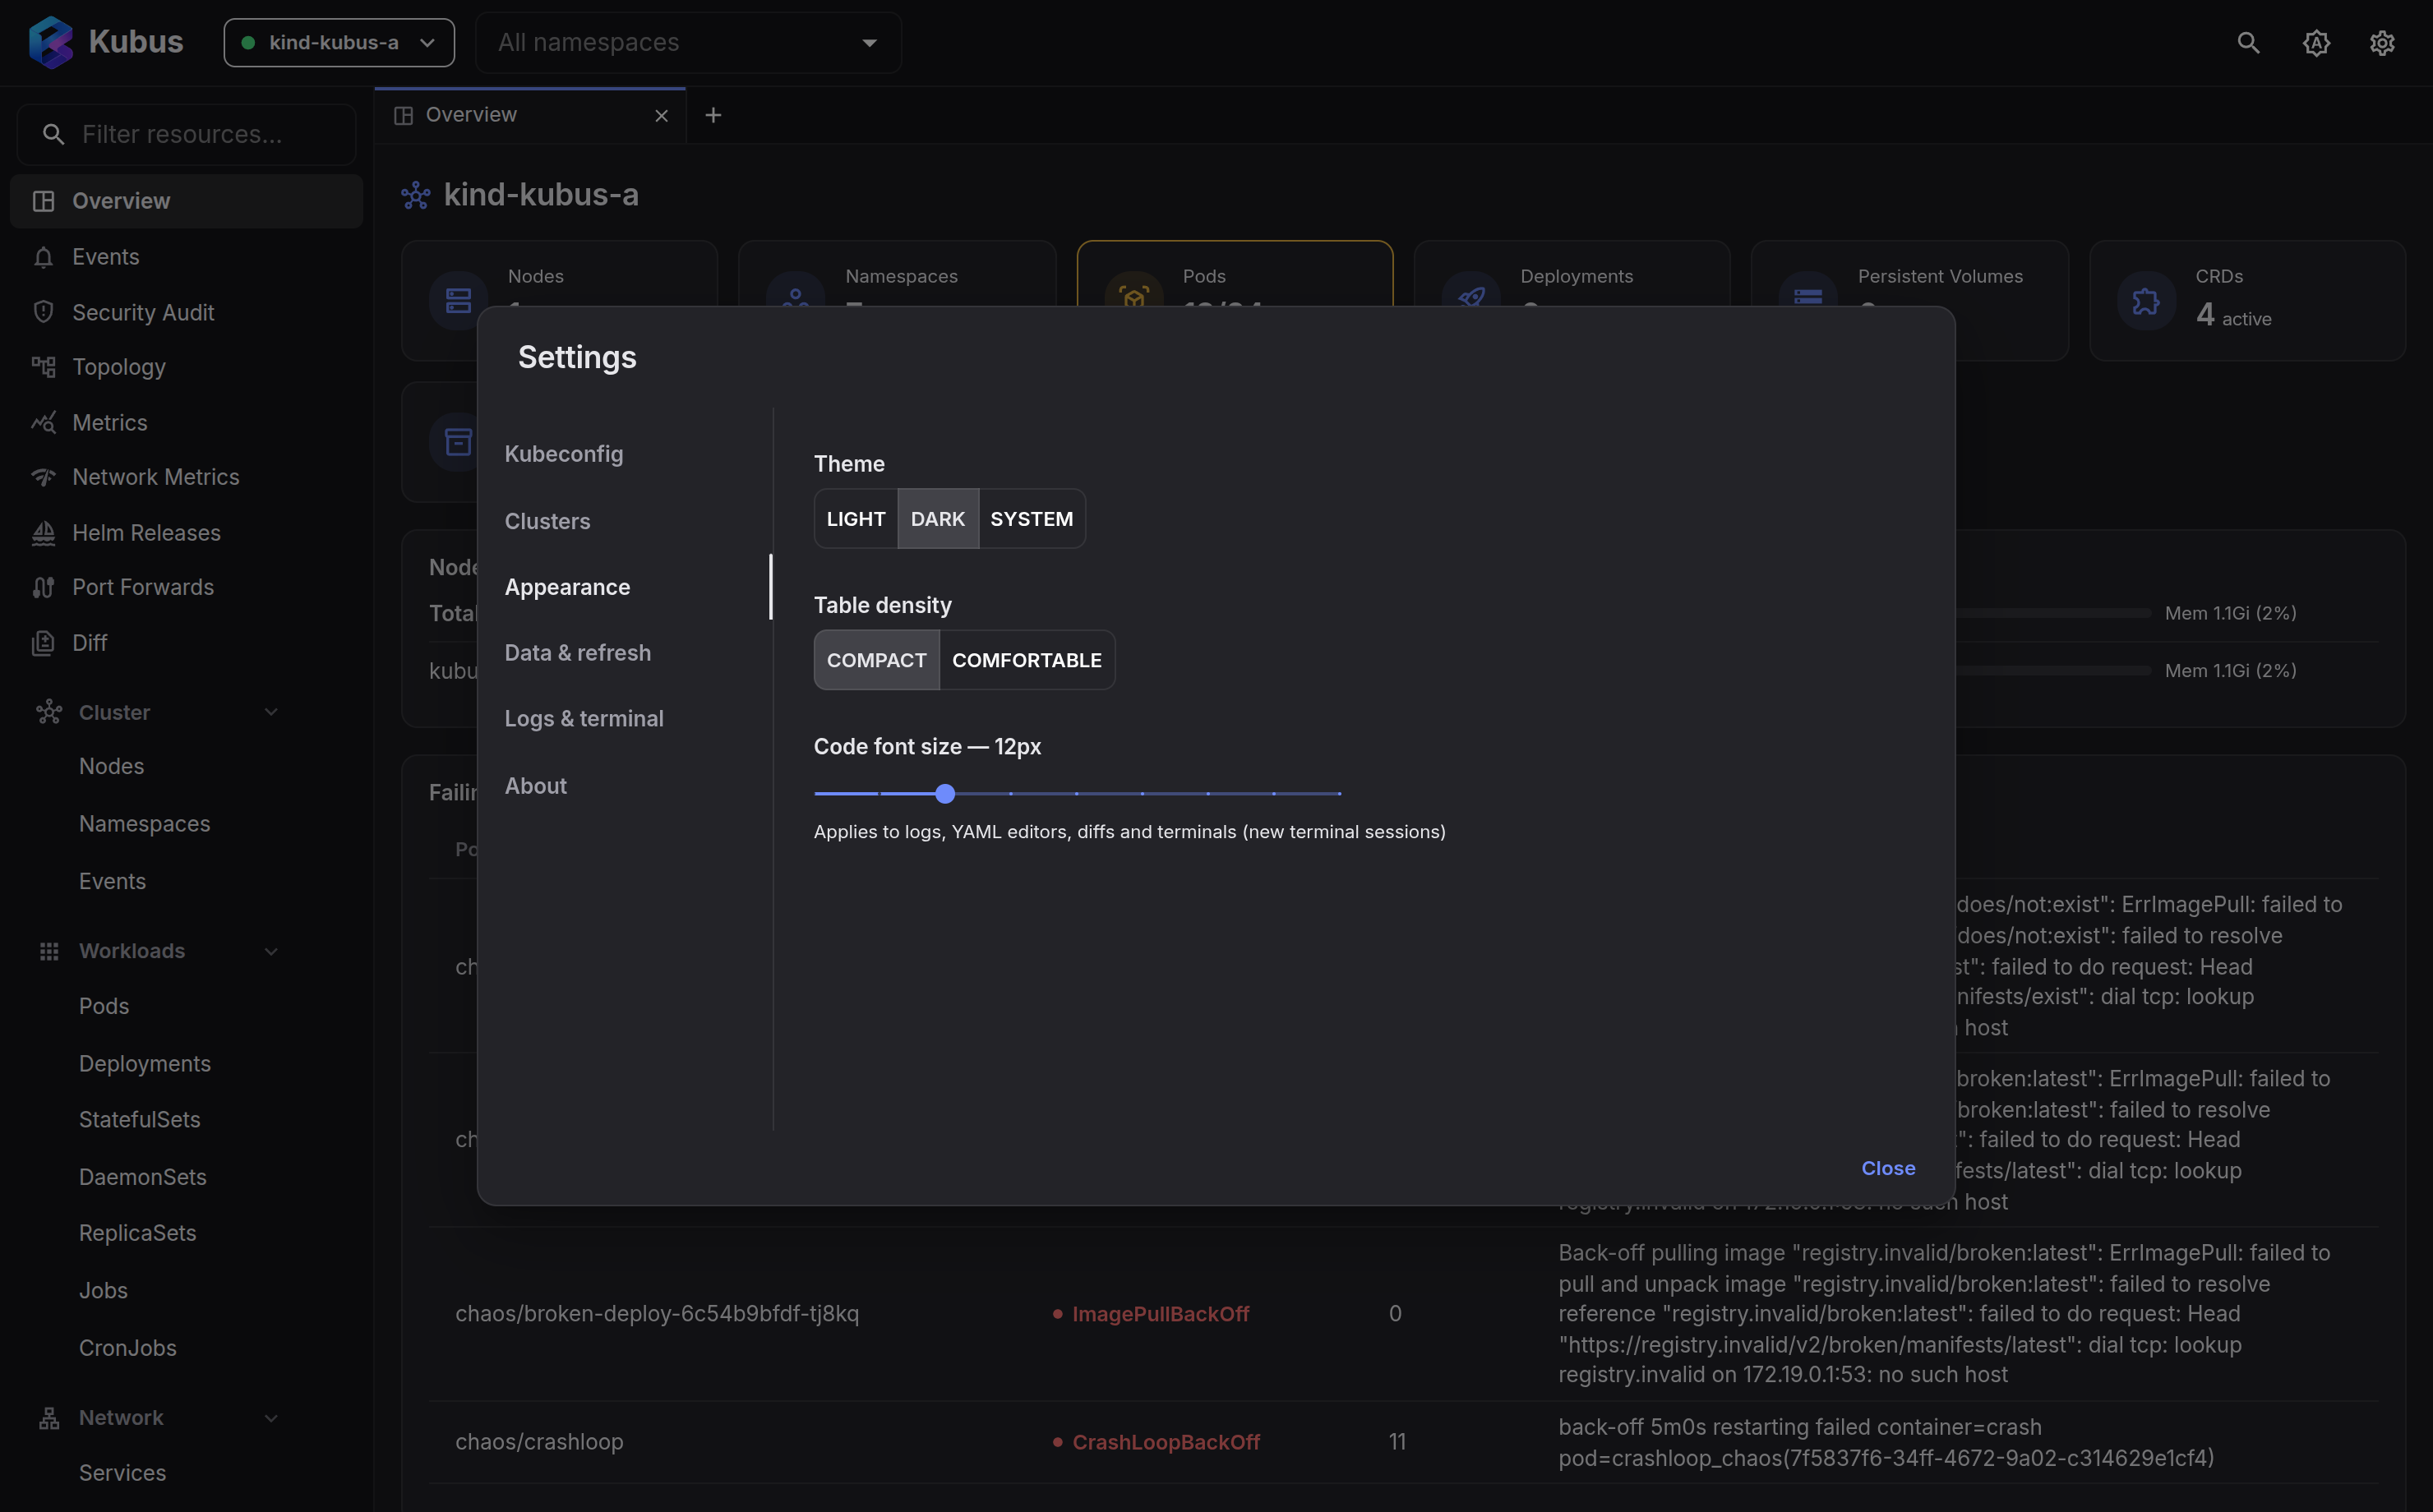Go to CronJobs in the sidebar
The width and height of the screenshot is (2433, 1512).
coord(128,1348)
